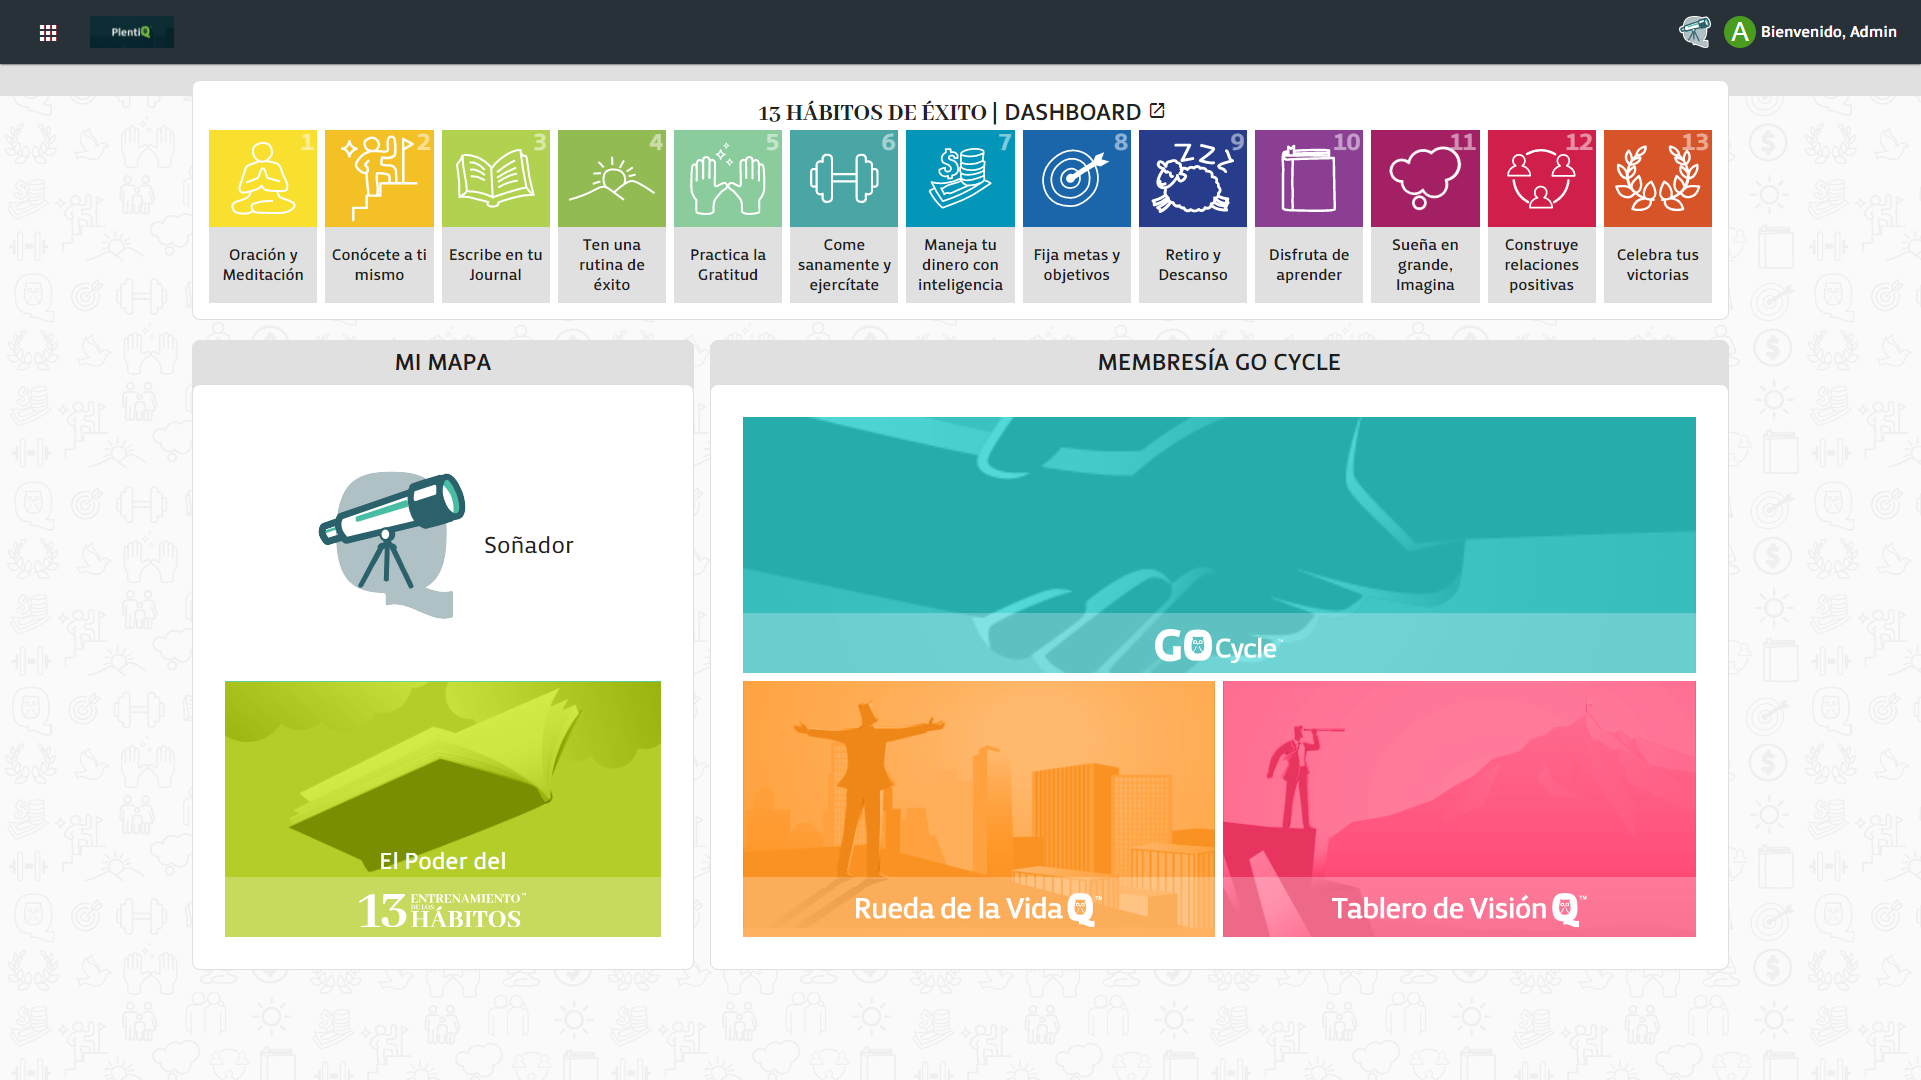Click the 13 HÁBITOS DE ÉXITO | DASHBOARD title

click(x=949, y=112)
